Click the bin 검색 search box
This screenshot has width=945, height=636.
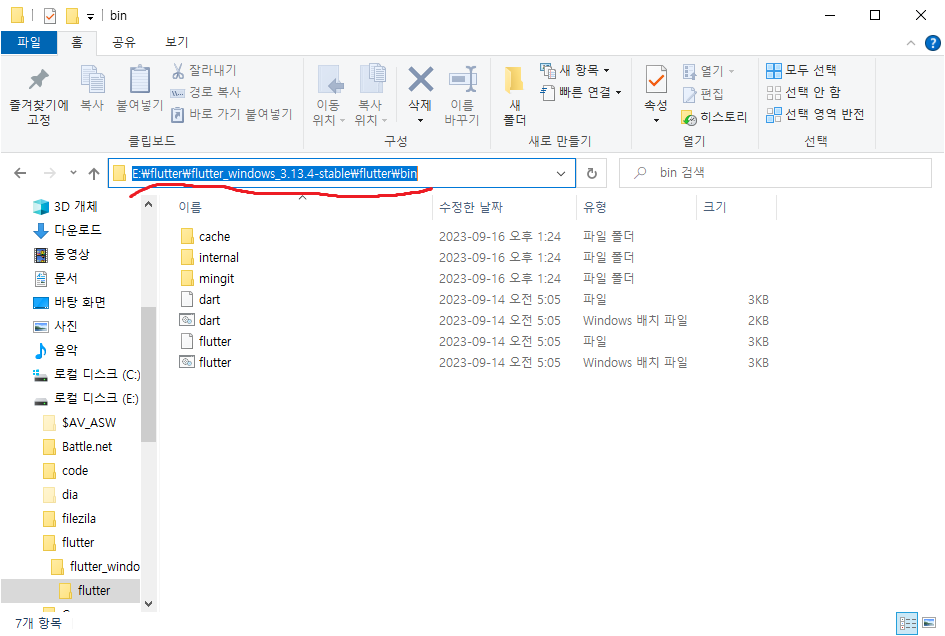click(x=775, y=173)
